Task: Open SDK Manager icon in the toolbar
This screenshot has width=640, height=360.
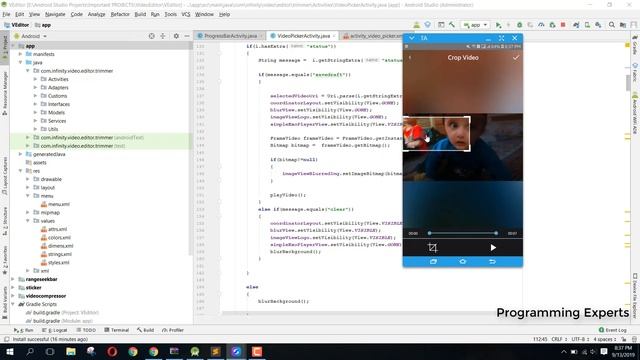Action: pos(598,25)
